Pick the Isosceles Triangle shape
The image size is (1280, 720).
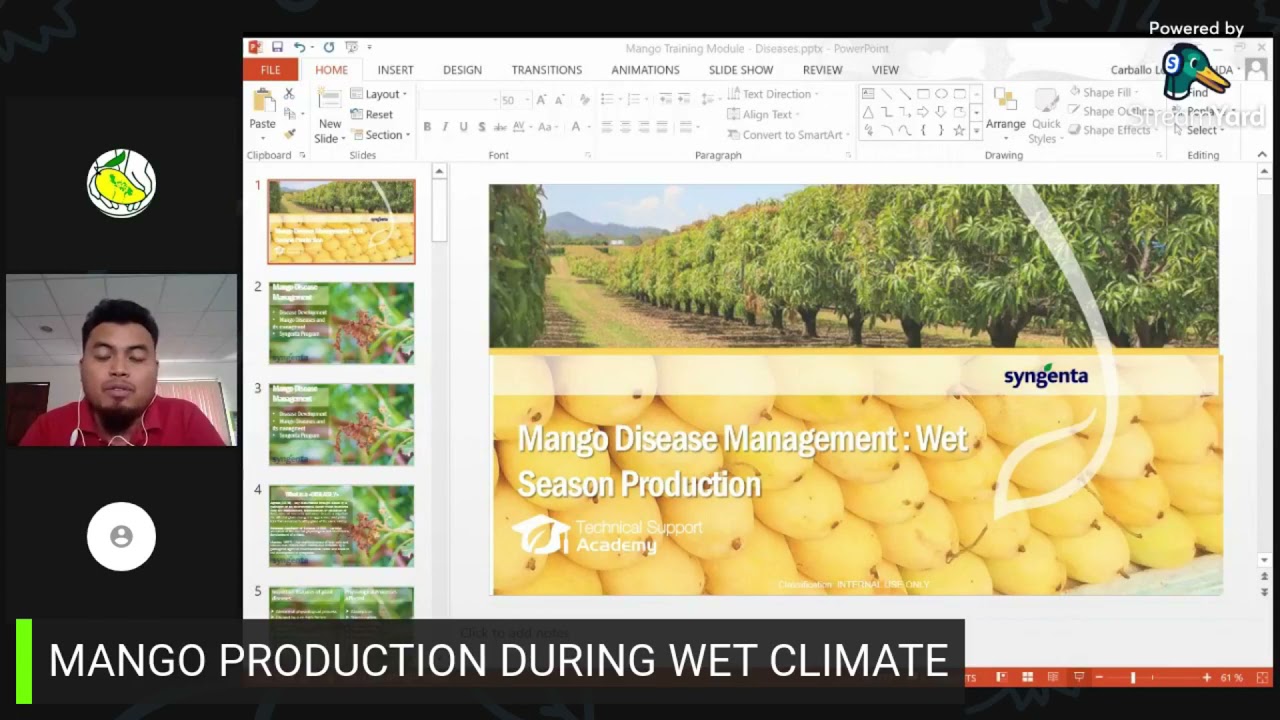(868, 112)
